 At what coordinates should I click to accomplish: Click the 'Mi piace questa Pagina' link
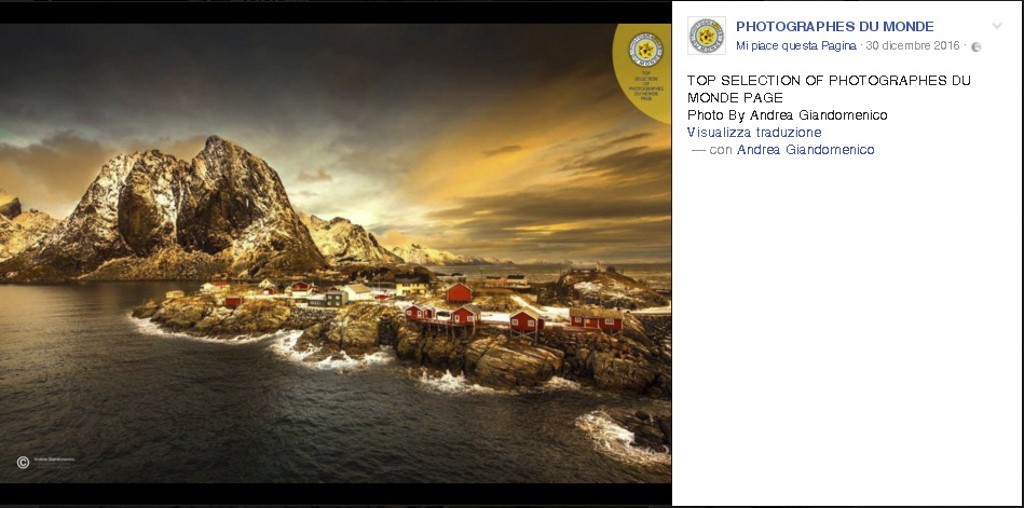click(x=795, y=46)
